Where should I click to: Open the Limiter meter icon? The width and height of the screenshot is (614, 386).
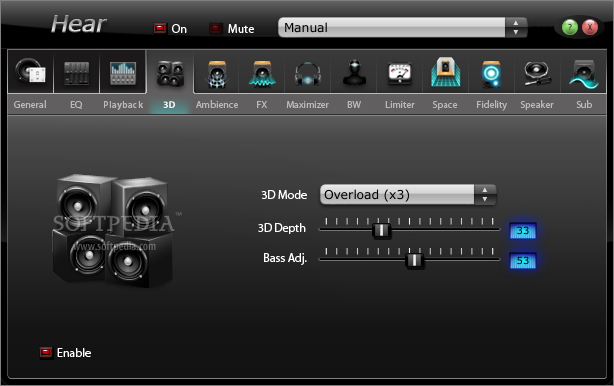[400, 74]
